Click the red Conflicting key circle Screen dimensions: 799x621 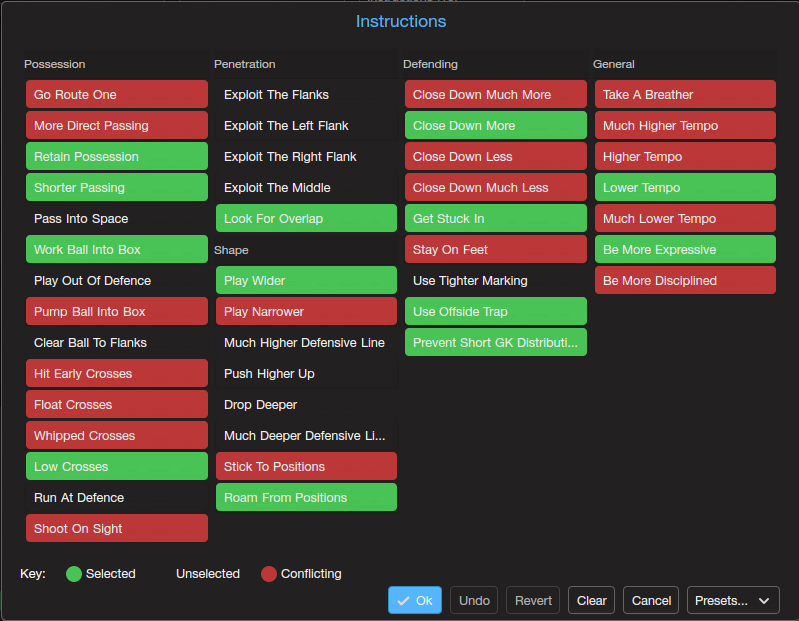pyautogui.click(x=269, y=574)
